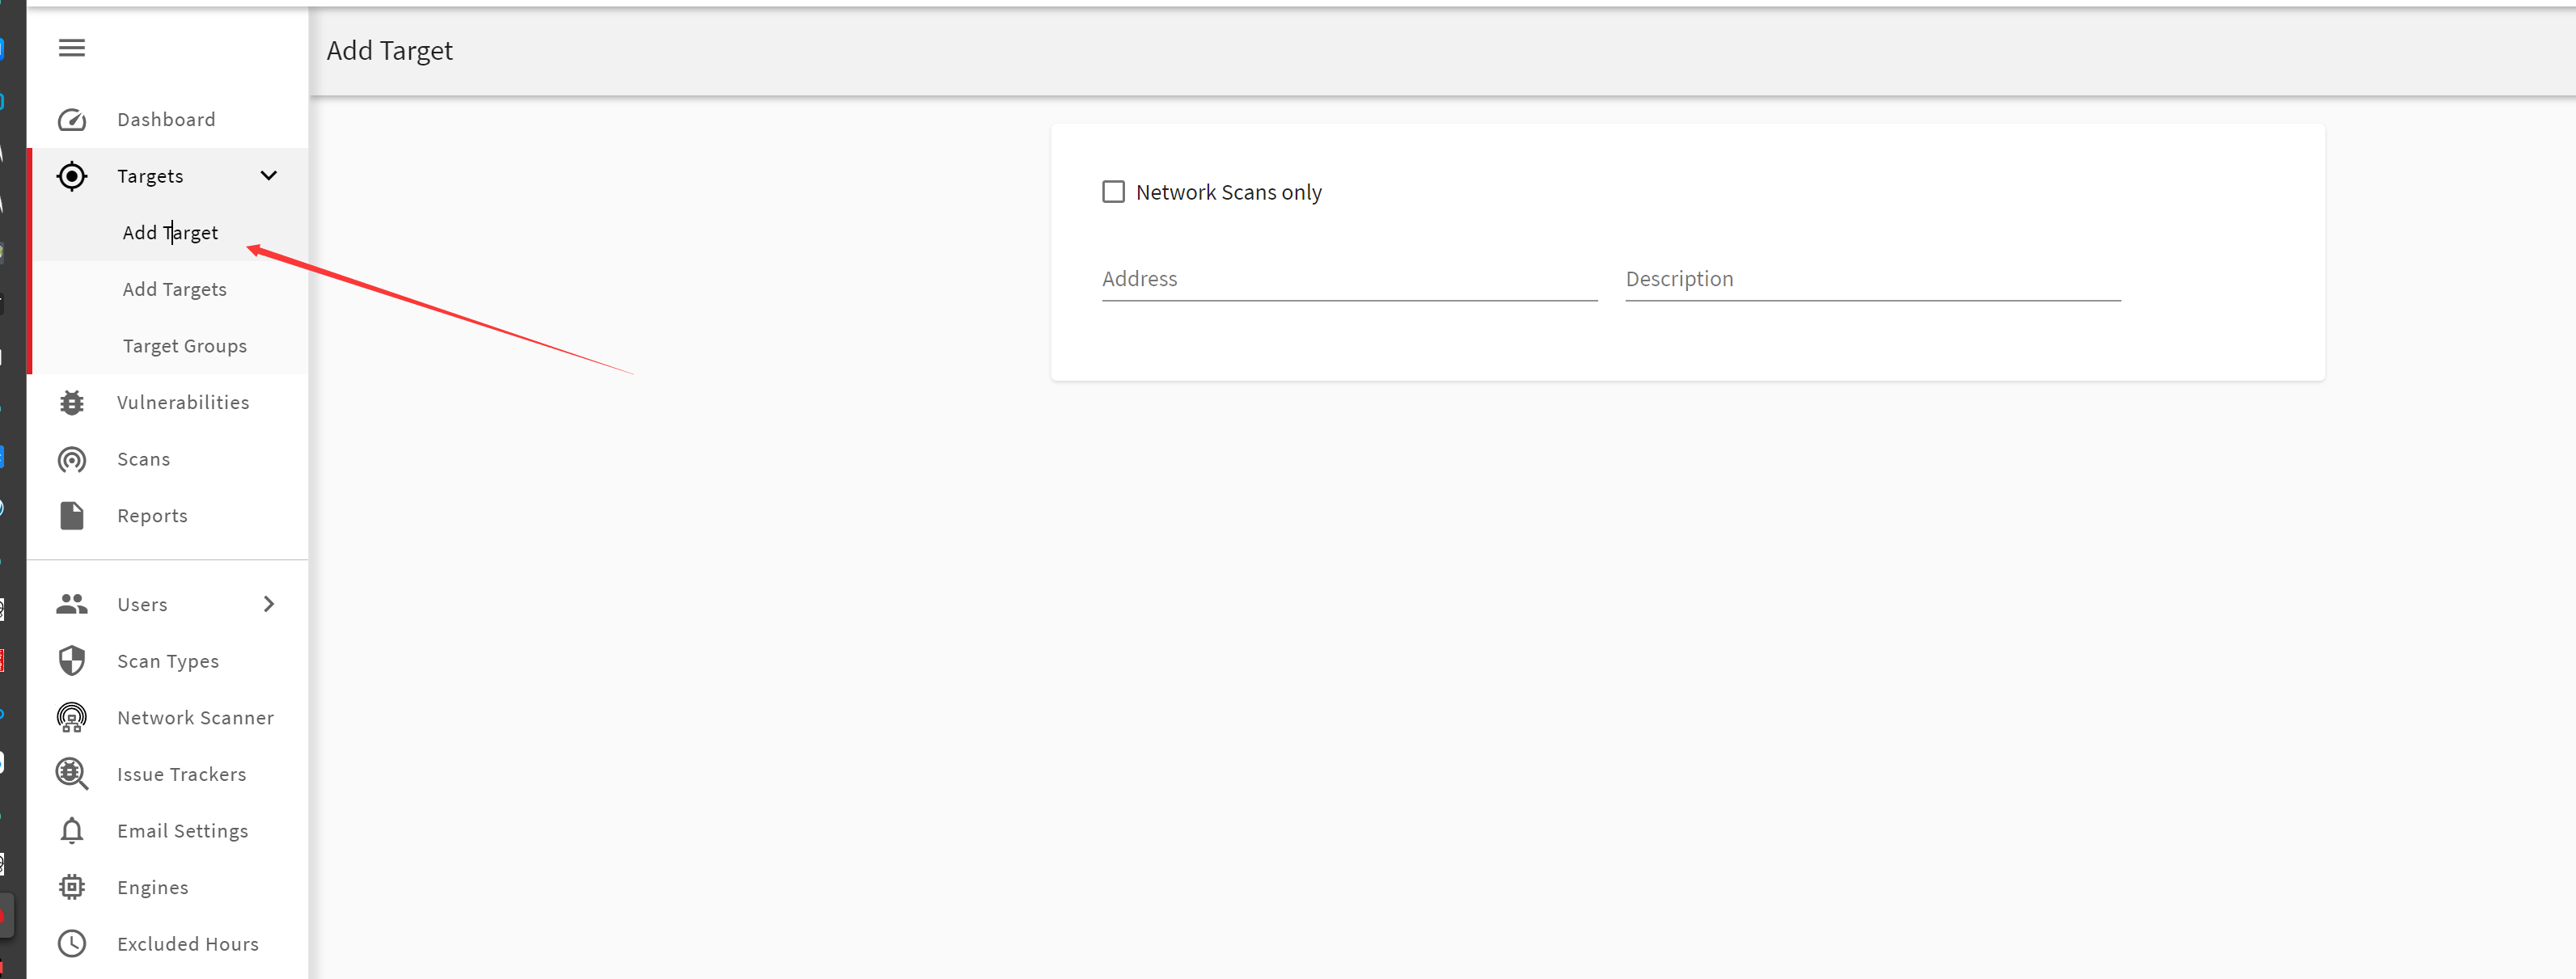The height and width of the screenshot is (979, 2576).
Task: Click the hamburger menu icon
Action: [x=72, y=48]
